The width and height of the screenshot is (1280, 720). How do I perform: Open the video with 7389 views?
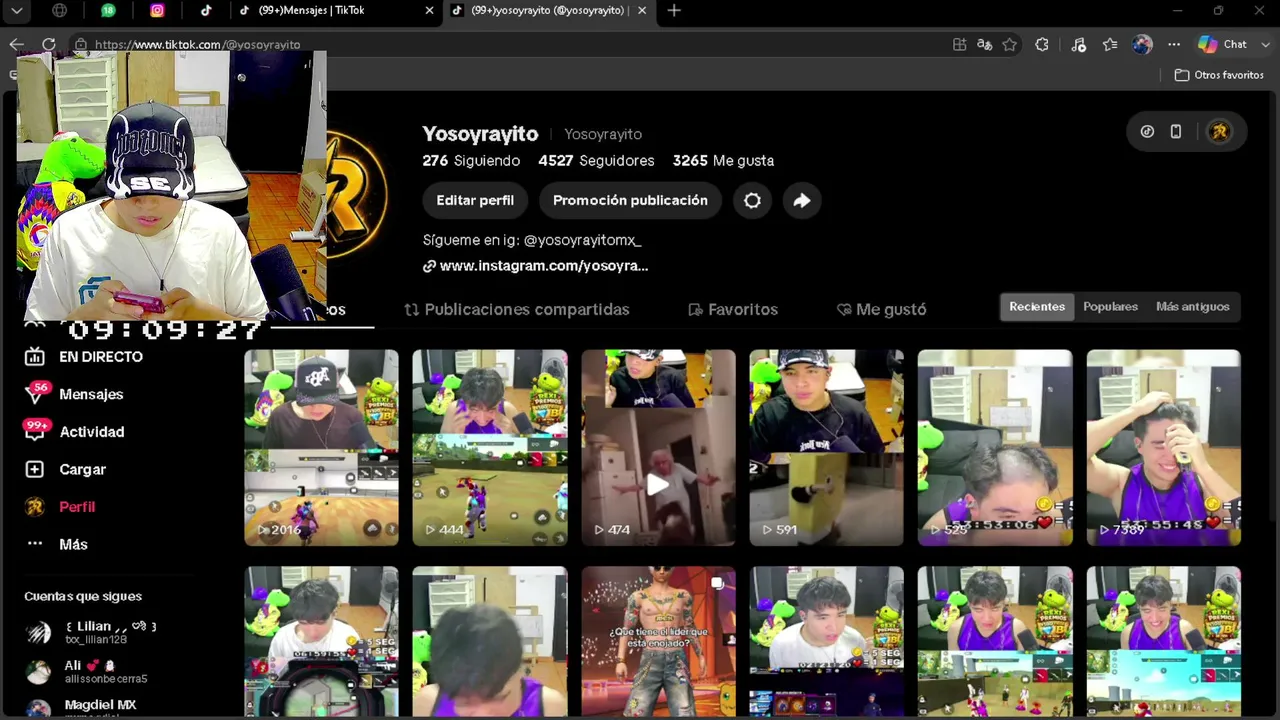(1164, 448)
